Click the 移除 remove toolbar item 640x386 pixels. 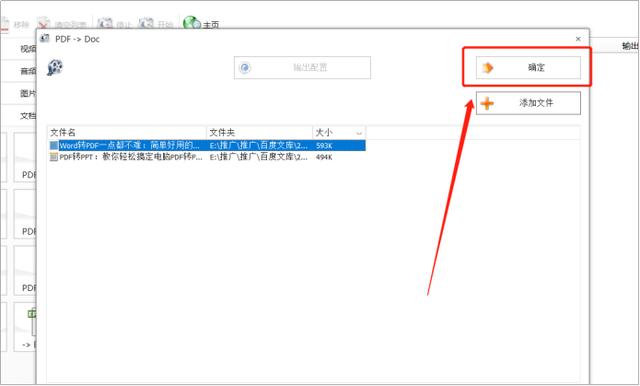(15, 24)
